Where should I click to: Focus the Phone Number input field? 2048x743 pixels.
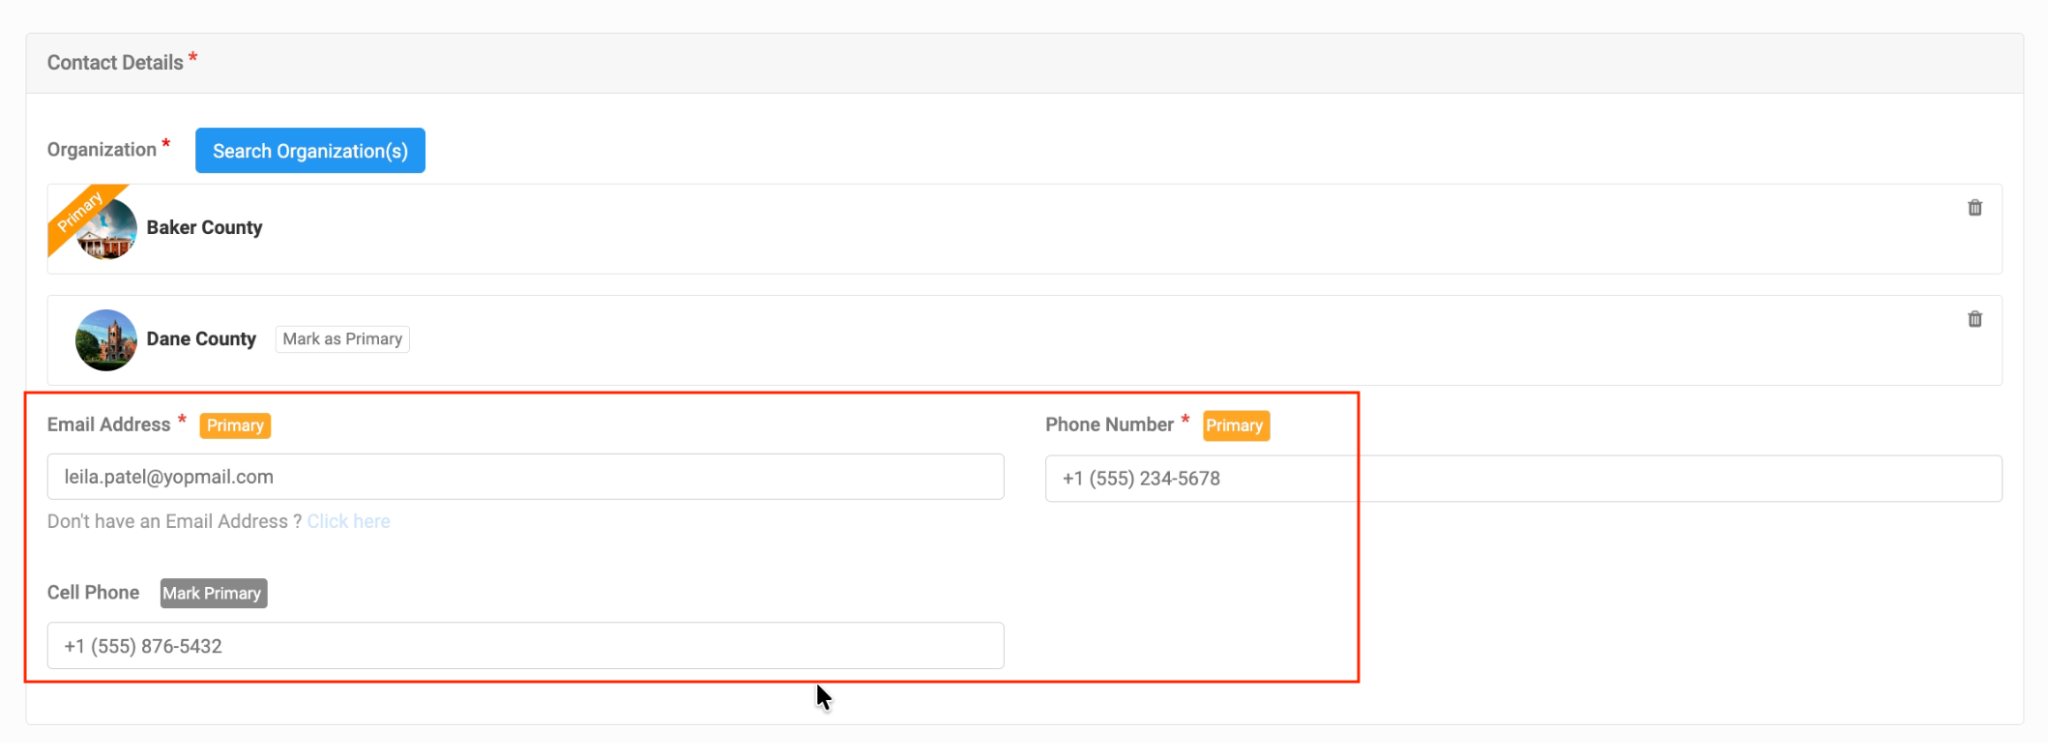click(1522, 479)
